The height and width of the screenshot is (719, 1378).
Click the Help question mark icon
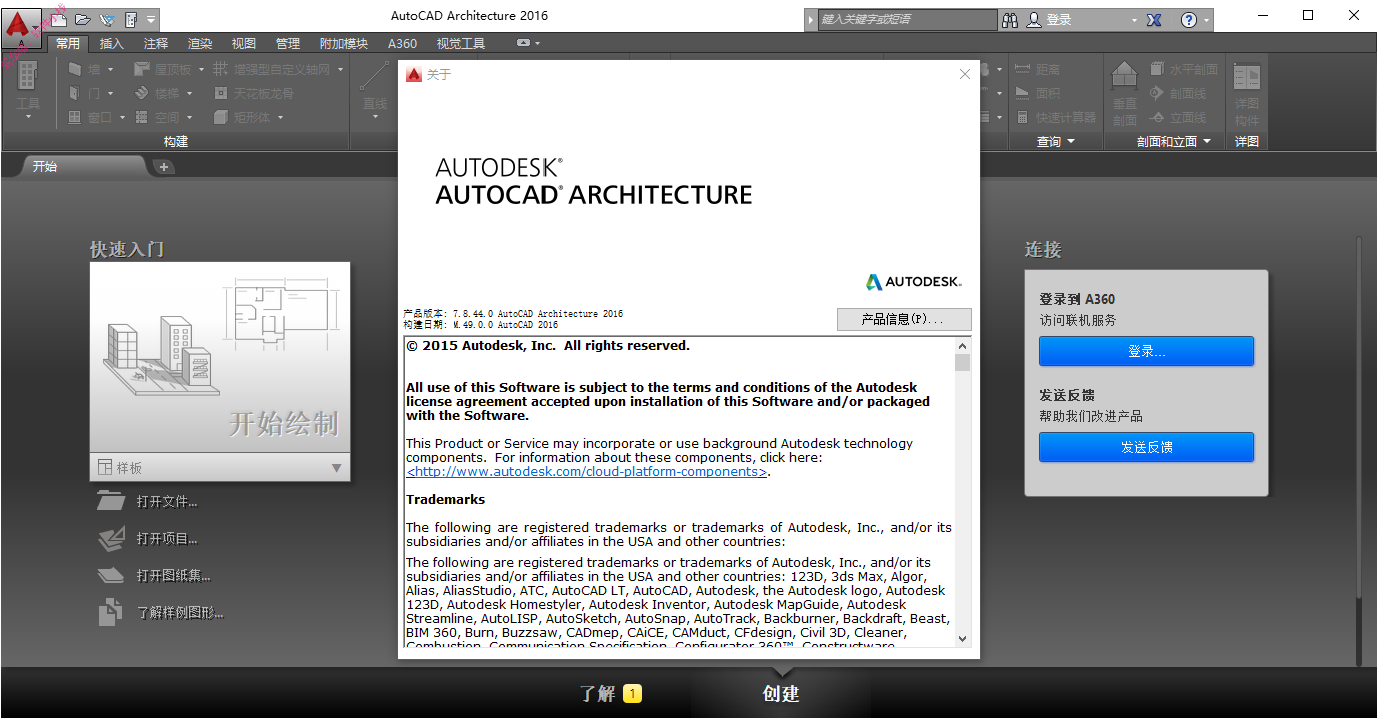click(1189, 19)
